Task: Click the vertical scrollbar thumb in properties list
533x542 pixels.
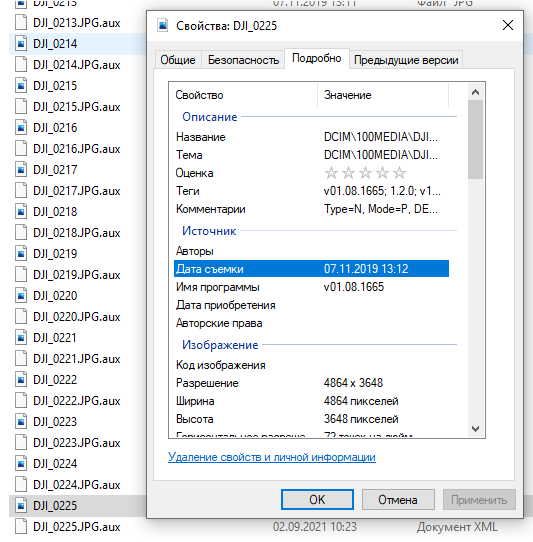Action: click(x=476, y=140)
